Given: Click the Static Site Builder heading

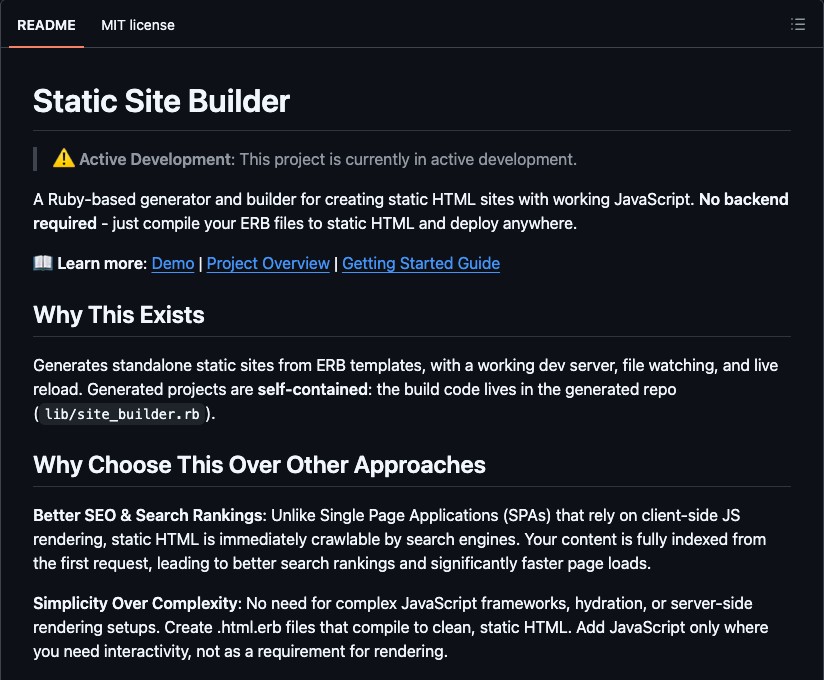Looking at the screenshot, I should [x=161, y=101].
